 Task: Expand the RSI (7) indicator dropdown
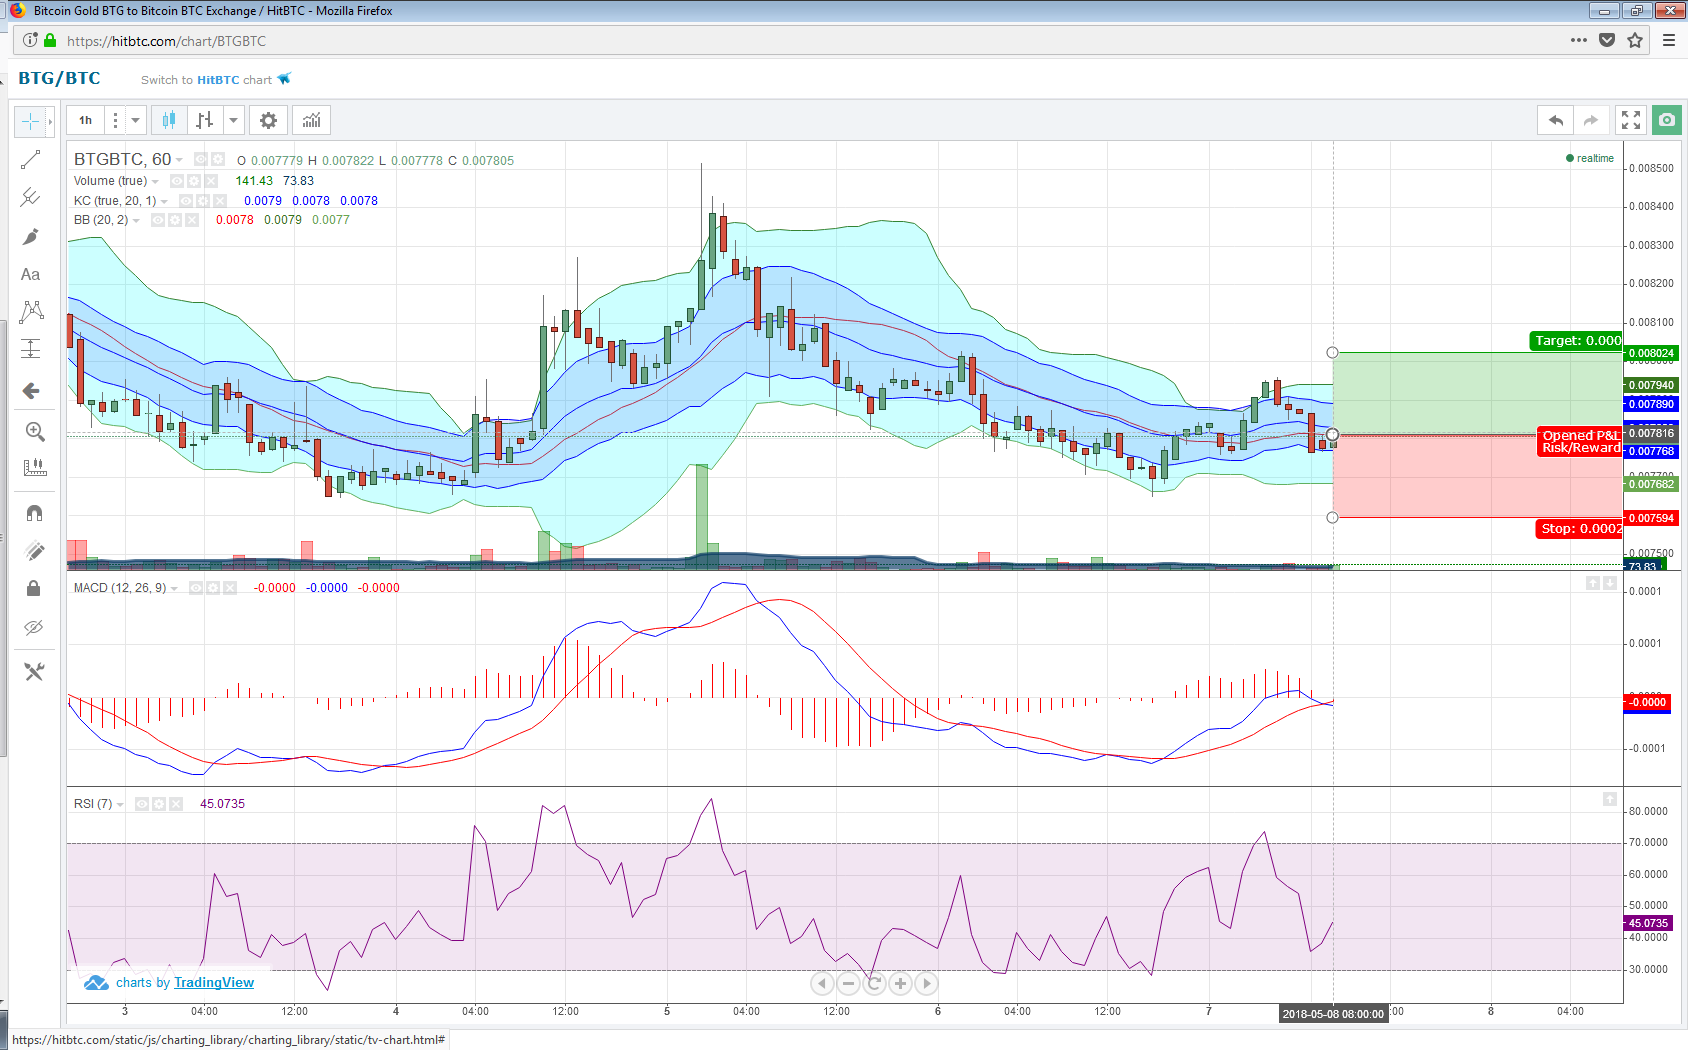tap(120, 805)
